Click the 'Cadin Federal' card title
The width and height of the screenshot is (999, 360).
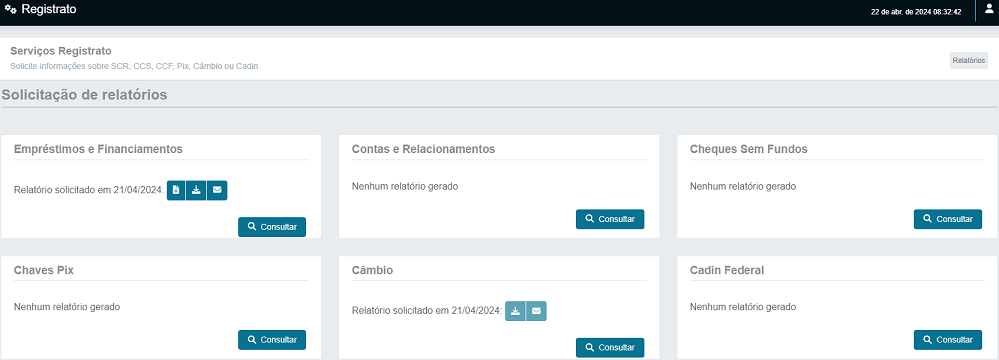pyautogui.click(x=727, y=270)
